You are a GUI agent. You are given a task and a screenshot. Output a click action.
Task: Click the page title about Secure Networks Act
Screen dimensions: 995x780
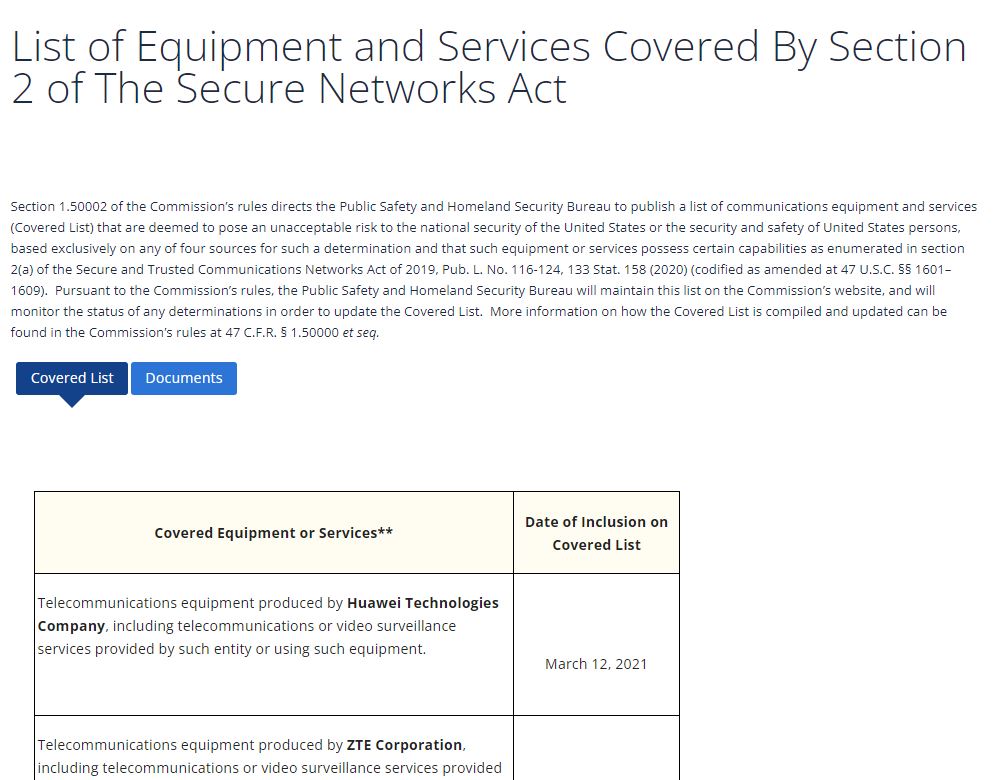[x=488, y=67]
